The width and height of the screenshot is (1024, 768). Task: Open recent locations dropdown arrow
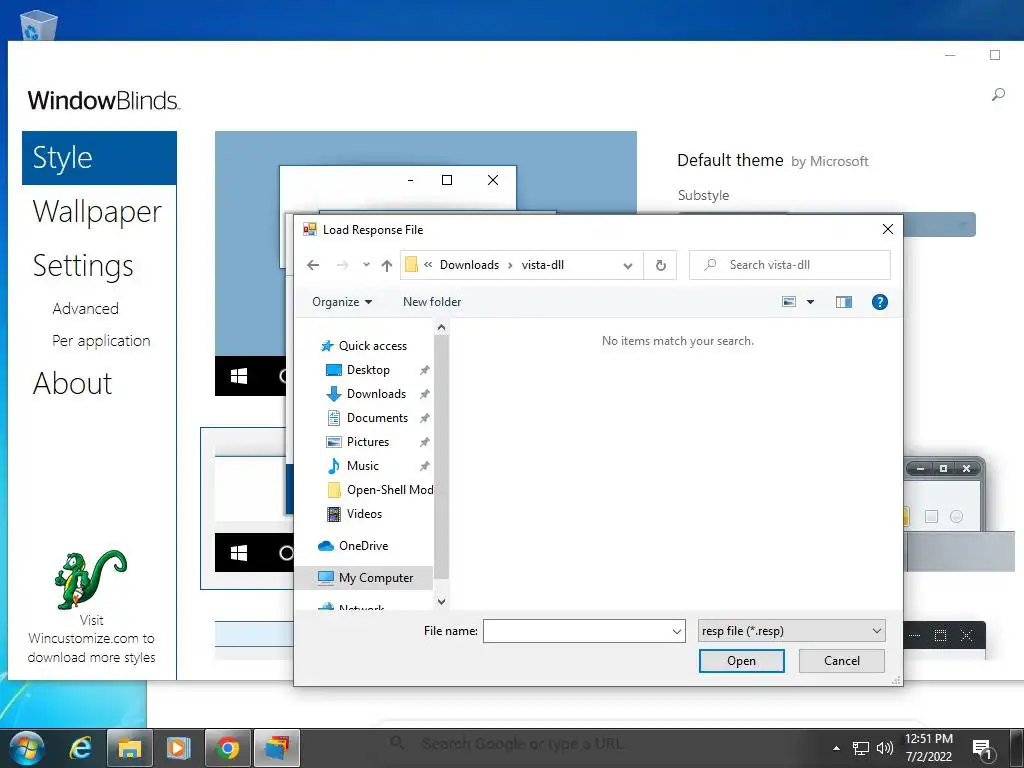366,265
